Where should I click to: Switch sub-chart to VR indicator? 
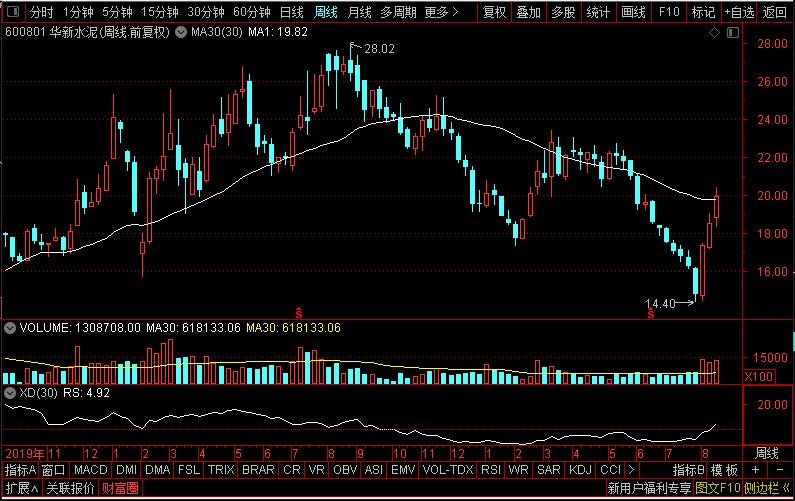tap(316, 470)
